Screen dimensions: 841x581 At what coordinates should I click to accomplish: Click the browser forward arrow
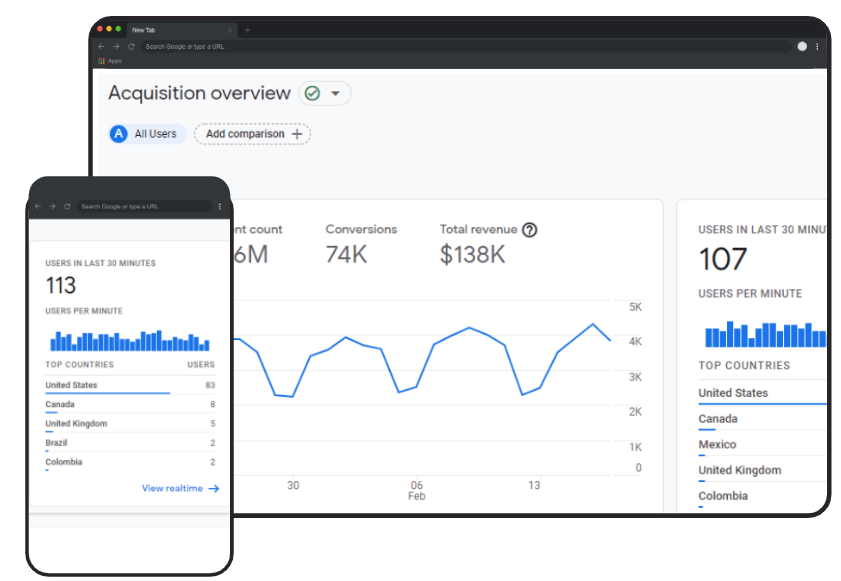point(115,46)
